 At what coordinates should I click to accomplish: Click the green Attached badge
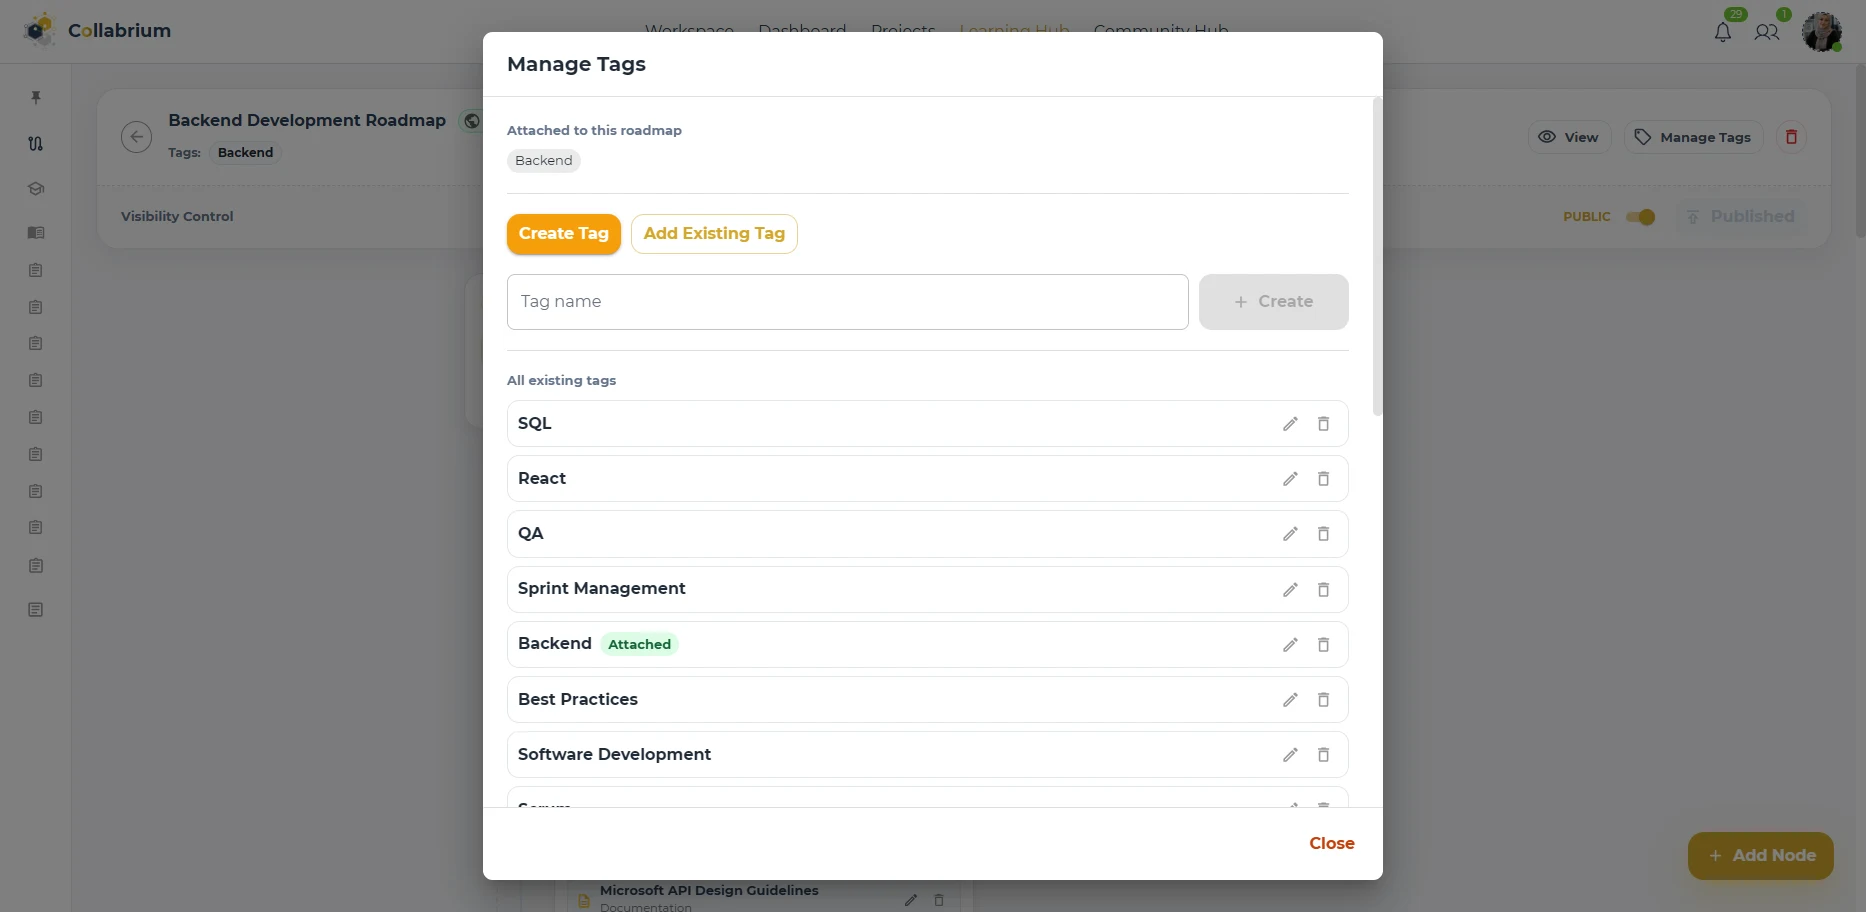(x=640, y=645)
